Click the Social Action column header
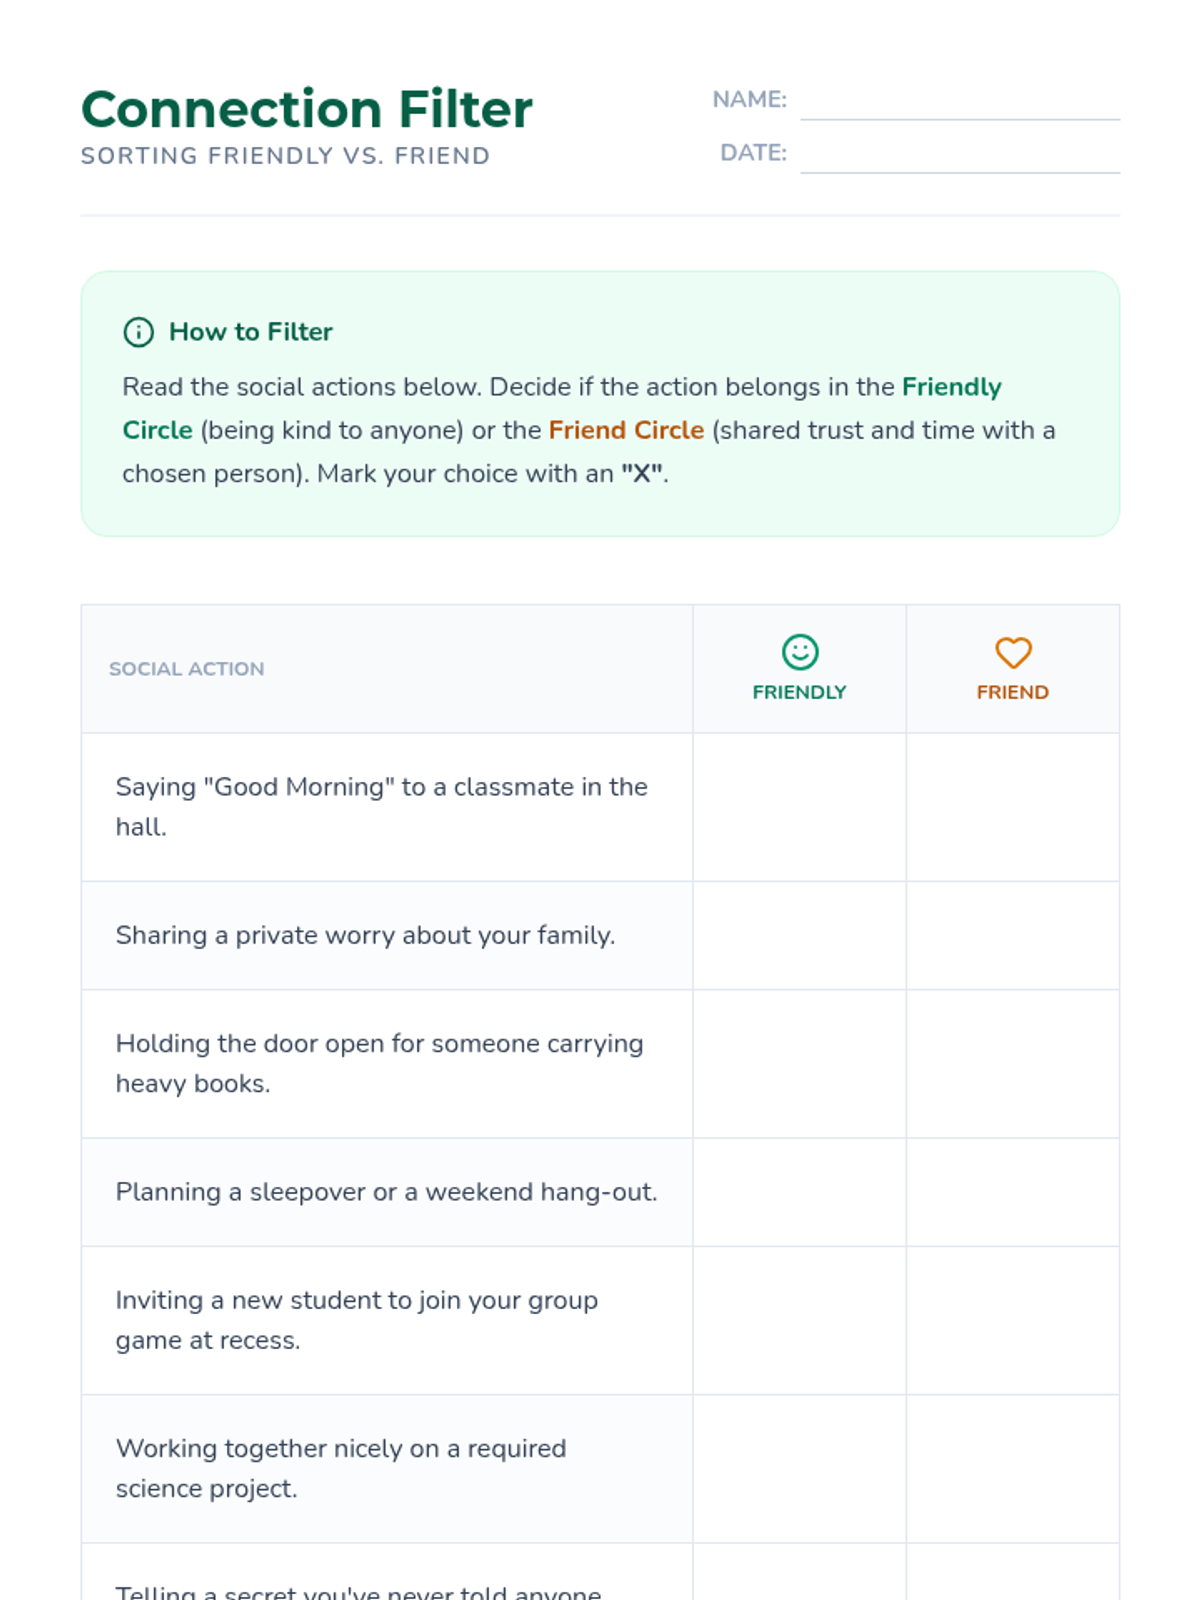The image size is (1200, 1600). coord(187,669)
